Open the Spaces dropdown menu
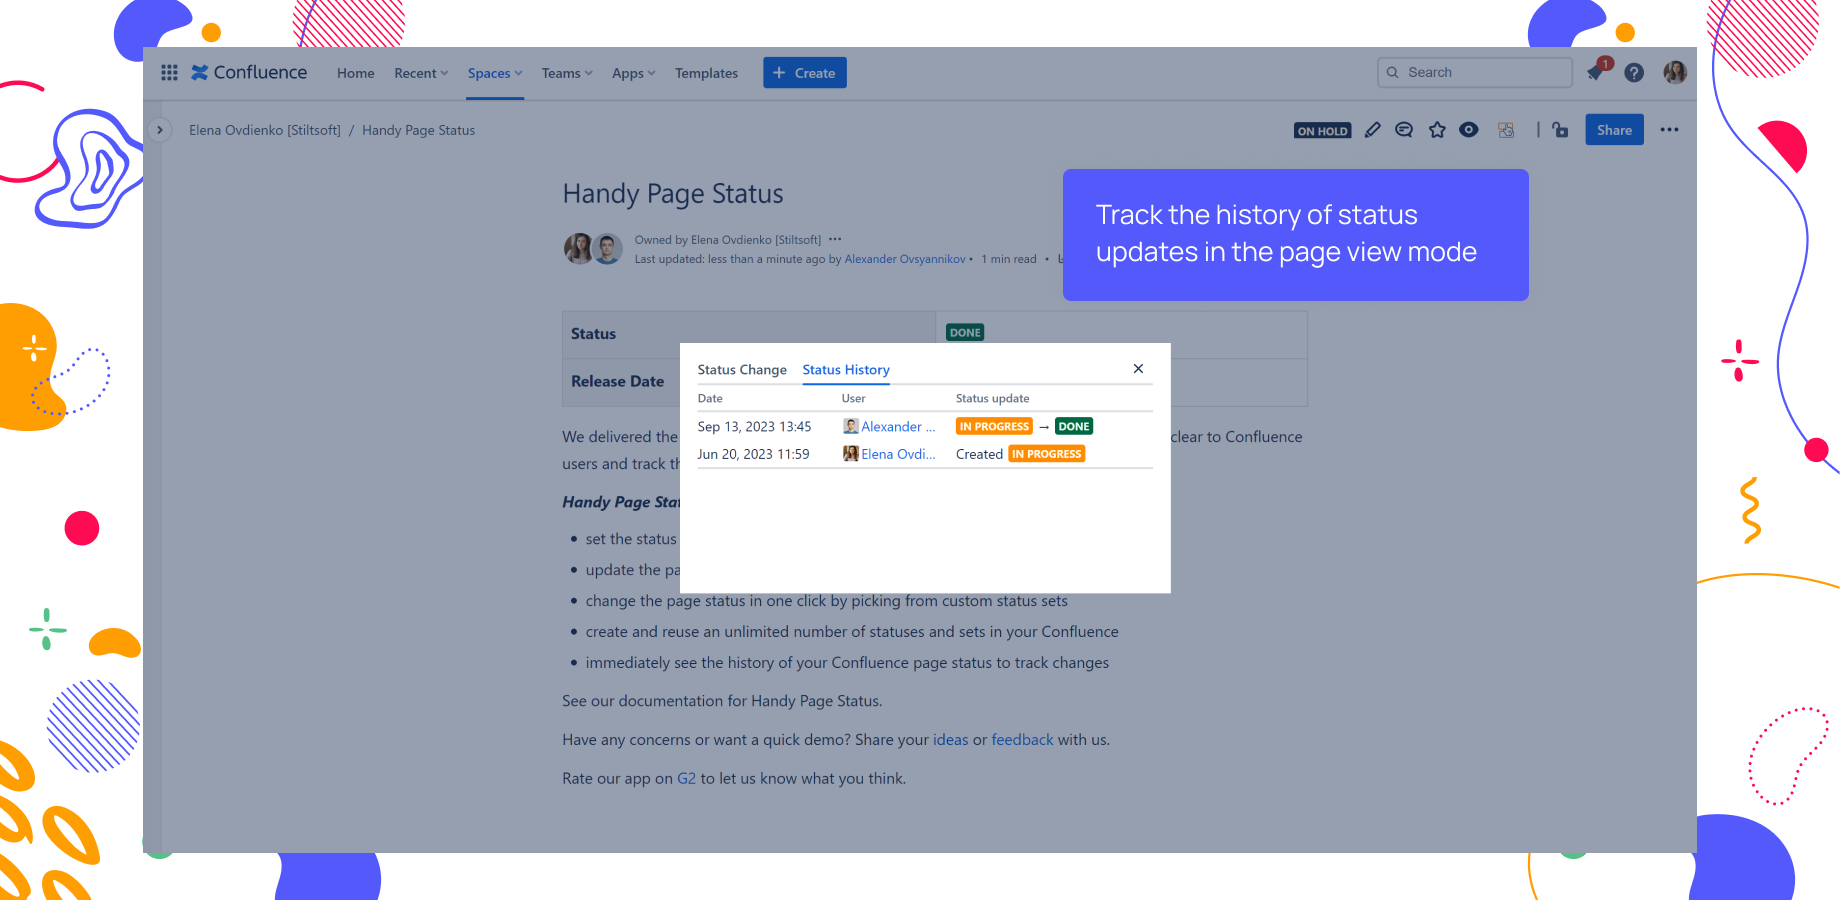 (x=495, y=73)
